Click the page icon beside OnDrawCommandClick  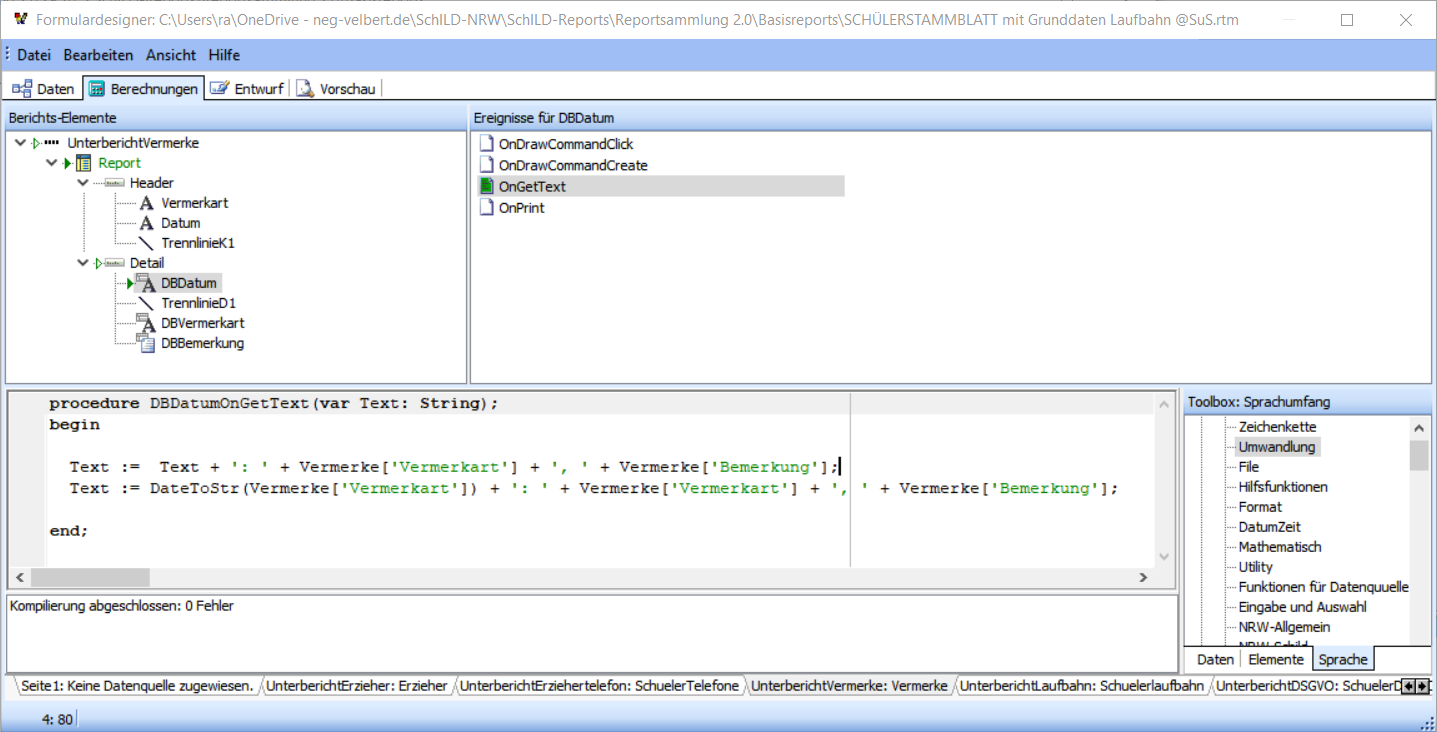pos(486,144)
